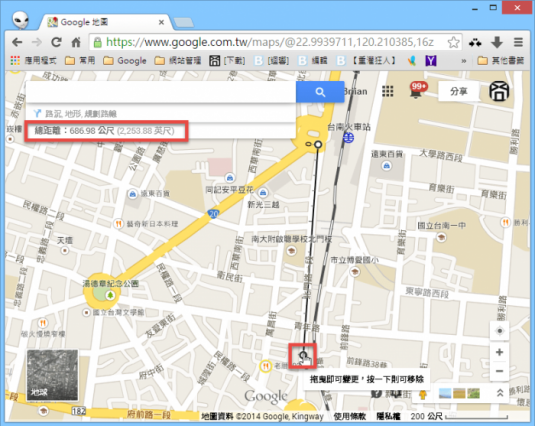This screenshot has width=535, height=426.
Task: Click the Tang Te-Chang Memorial Park tree icon
Action: 110,295
